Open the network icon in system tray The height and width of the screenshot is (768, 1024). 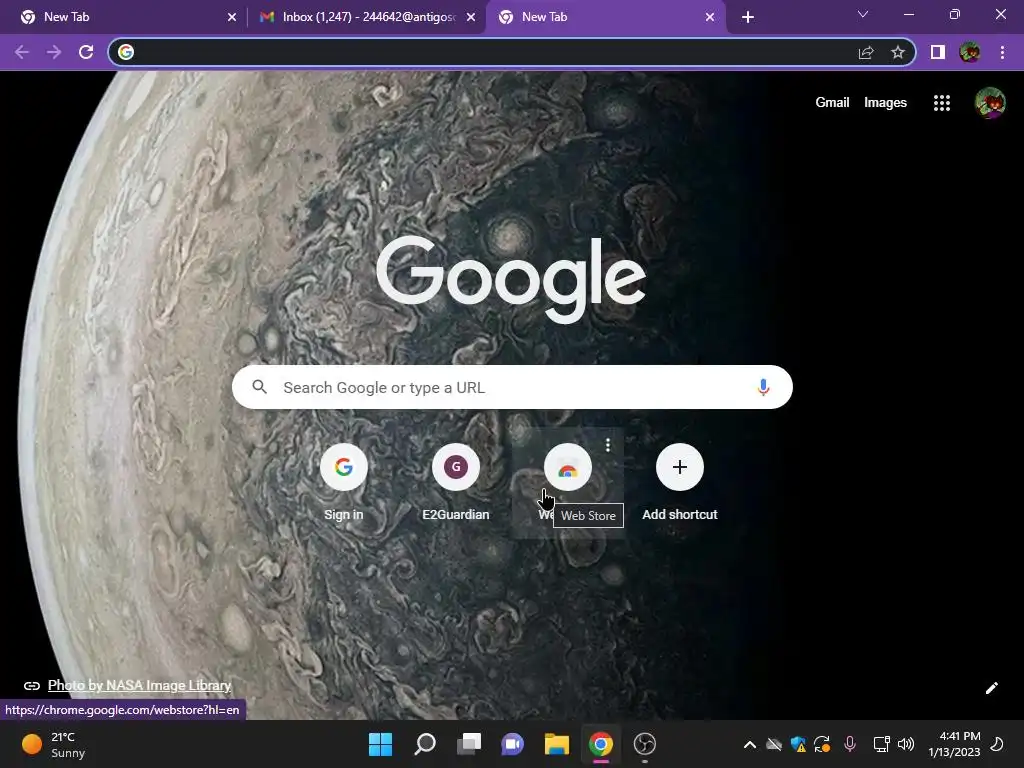coord(881,744)
